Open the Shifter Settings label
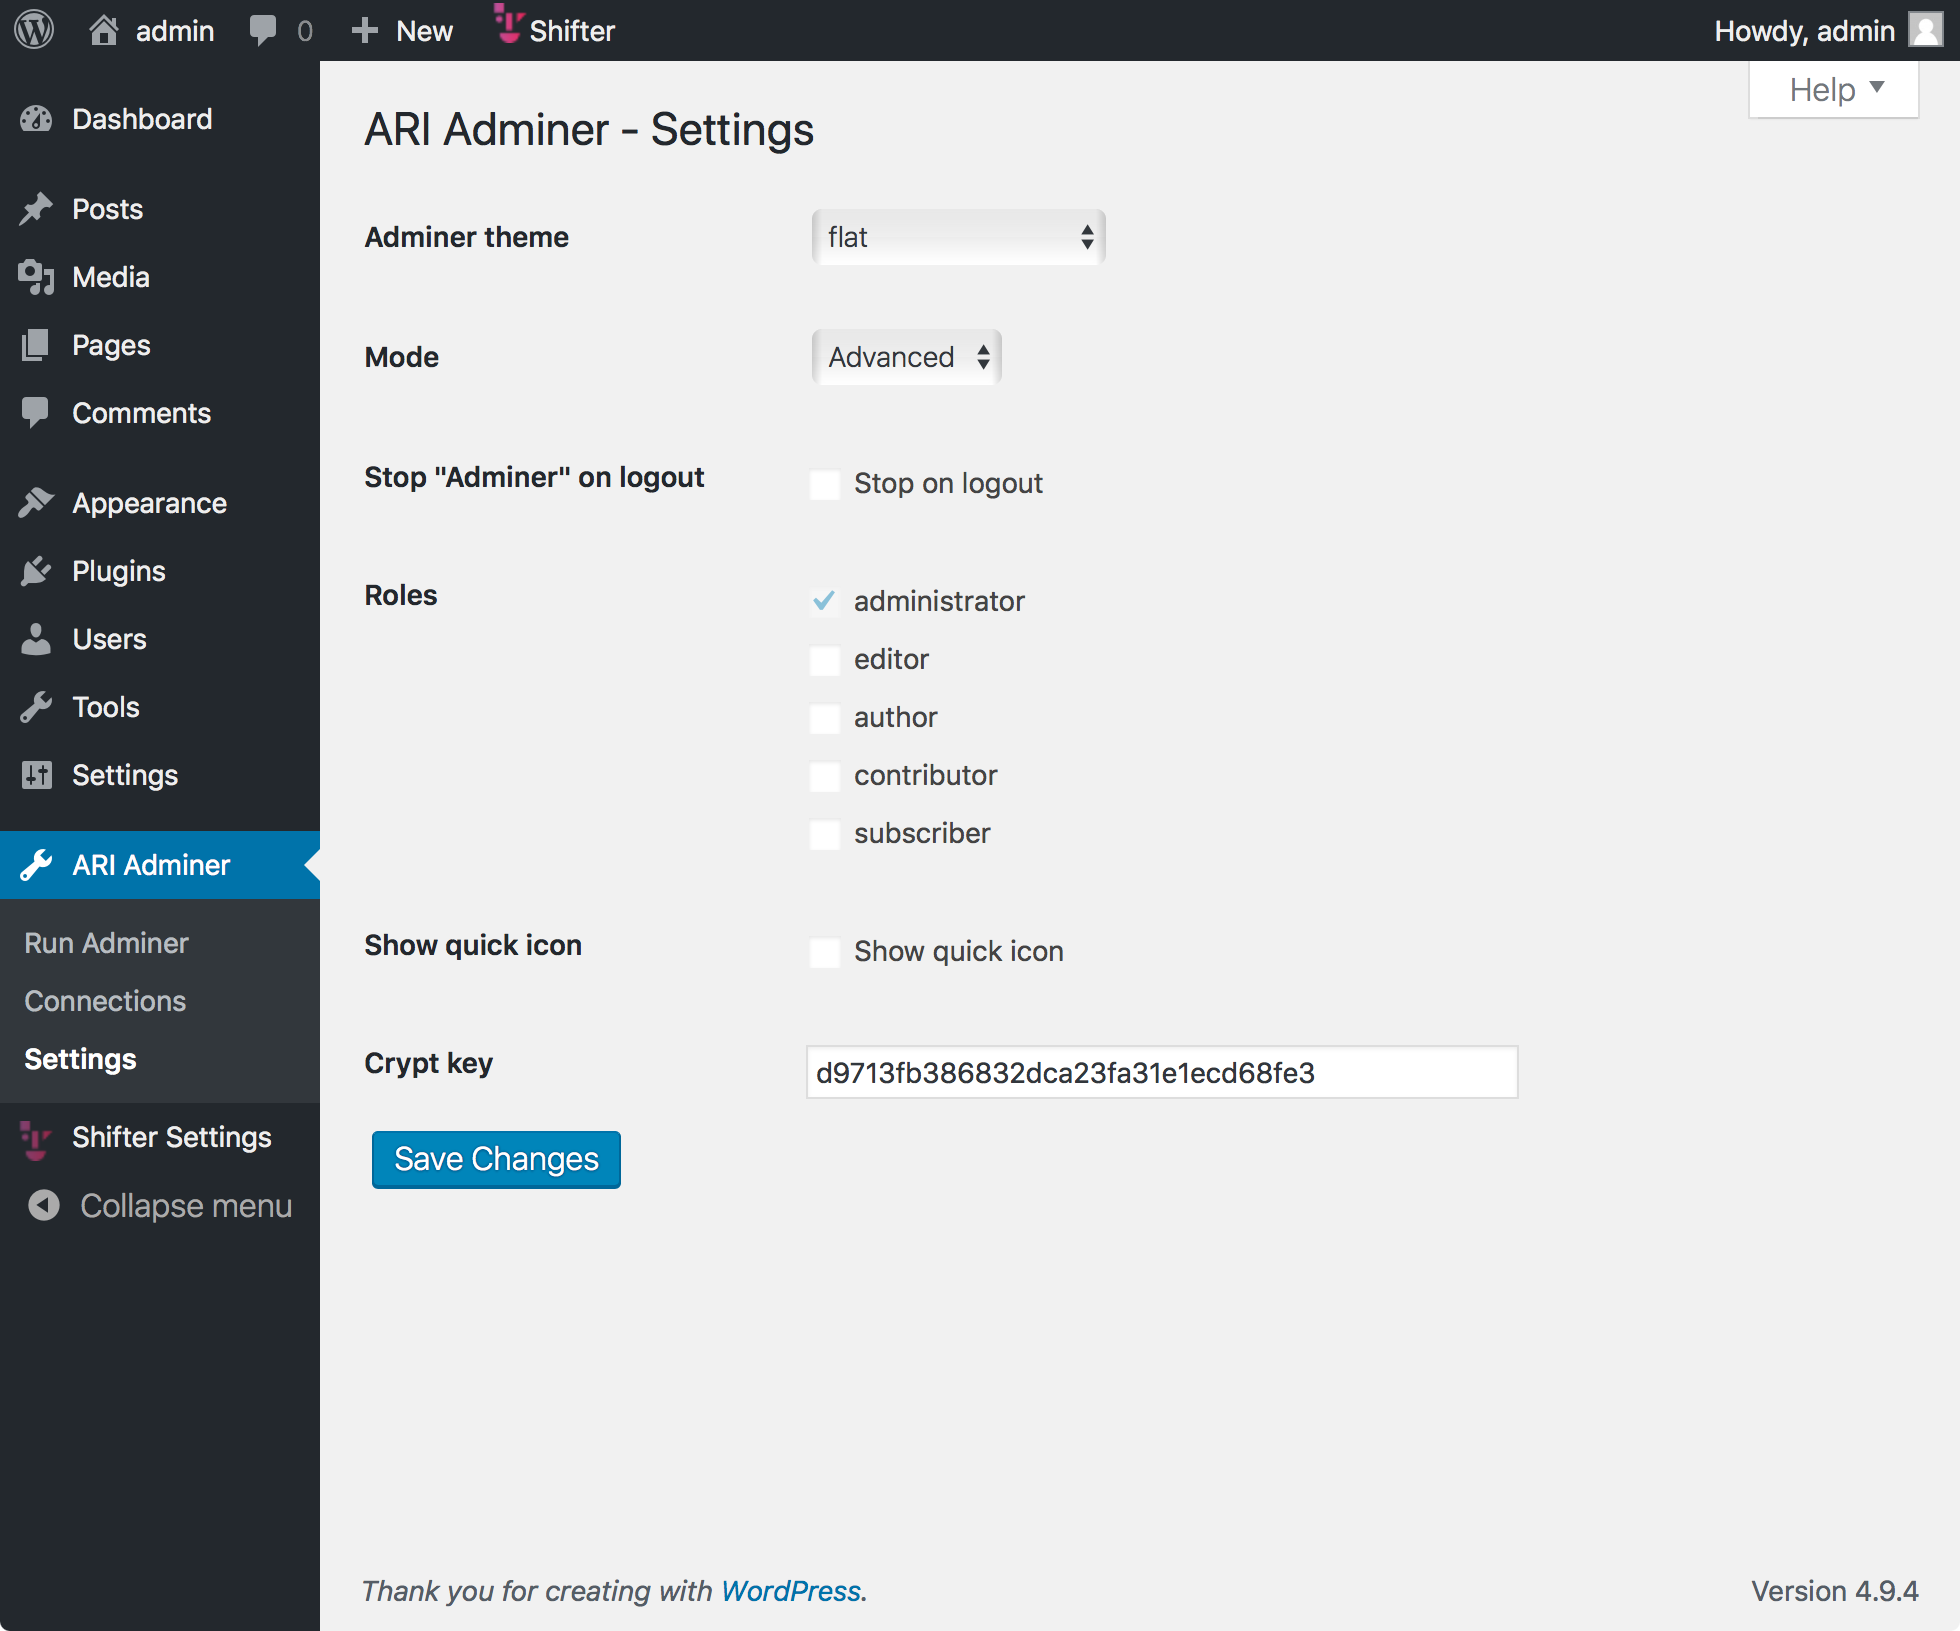The width and height of the screenshot is (1960, 1631). coord(172,1137)
